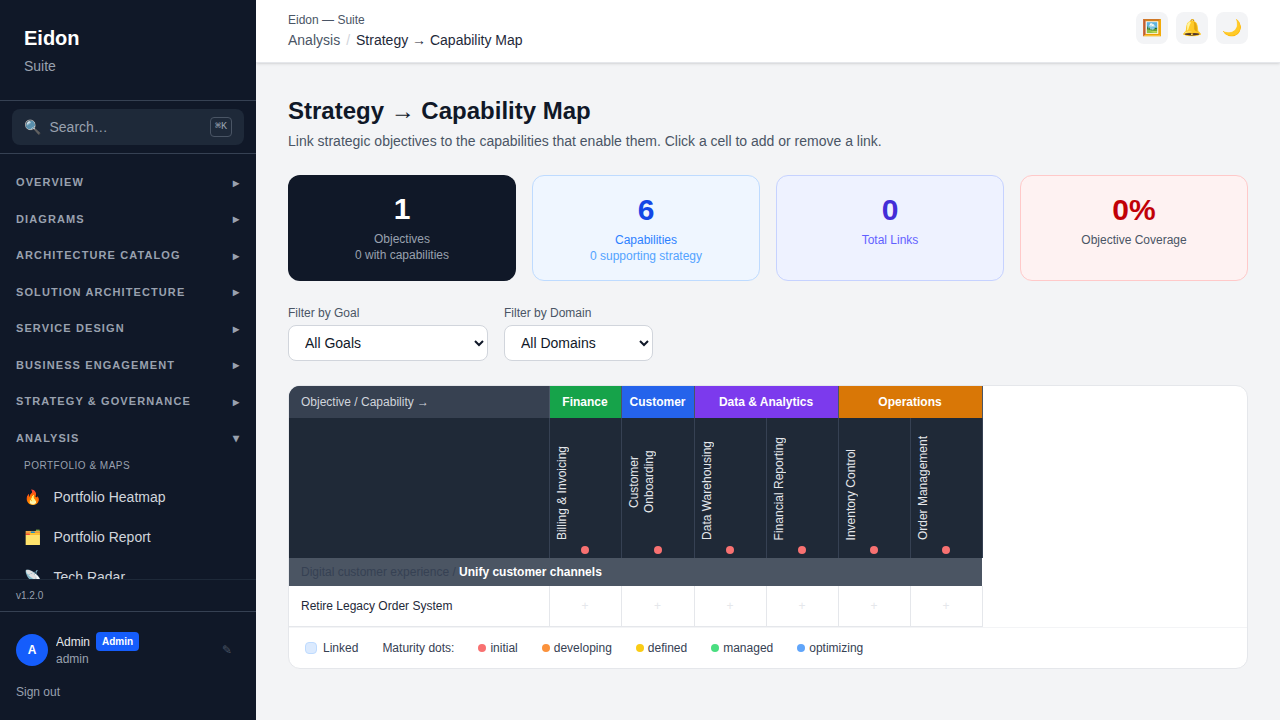The image size is (1280, 720).
Task: Click the Data & Analytics domain header
Action: (766, 402)
